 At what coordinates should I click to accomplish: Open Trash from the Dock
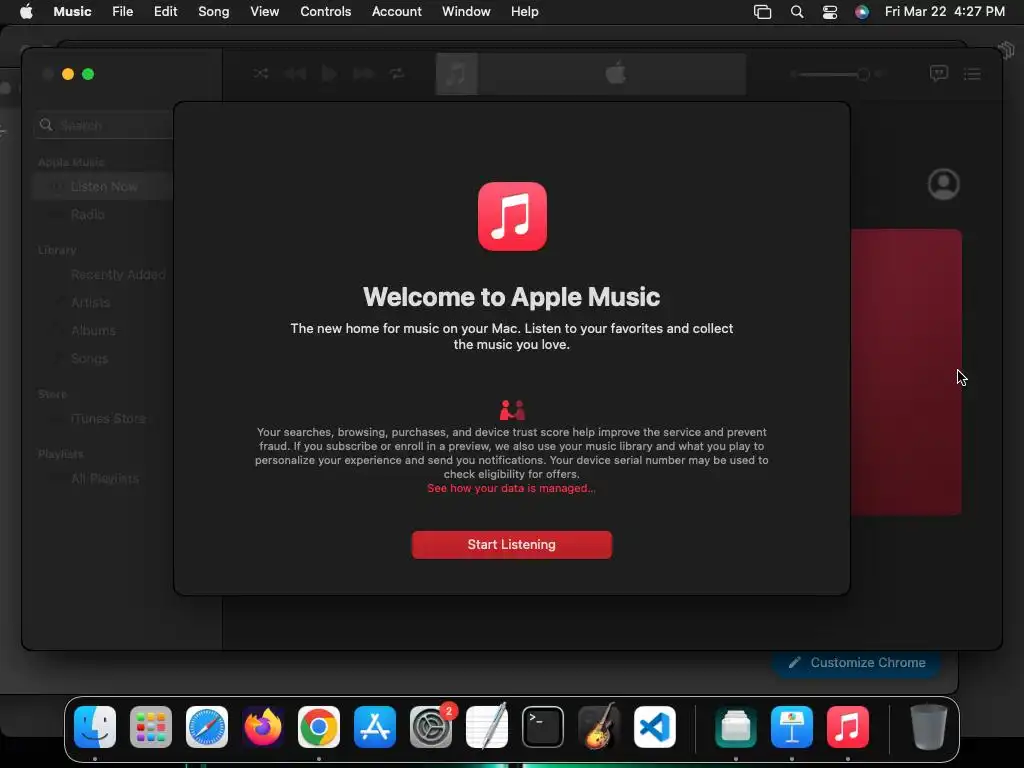[929, 727]
